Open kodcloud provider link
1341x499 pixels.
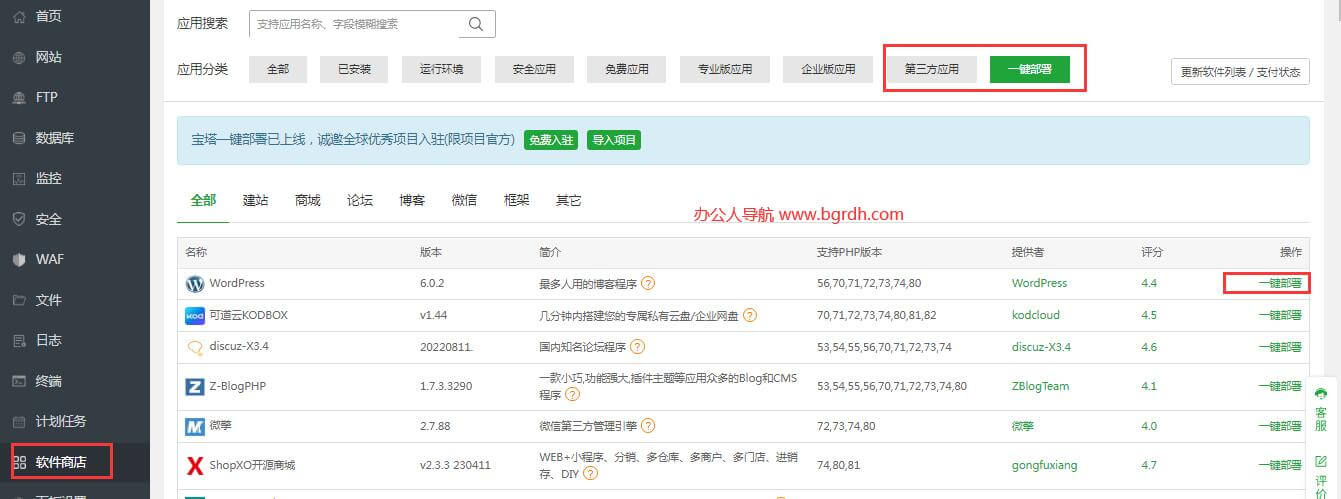1035,315
